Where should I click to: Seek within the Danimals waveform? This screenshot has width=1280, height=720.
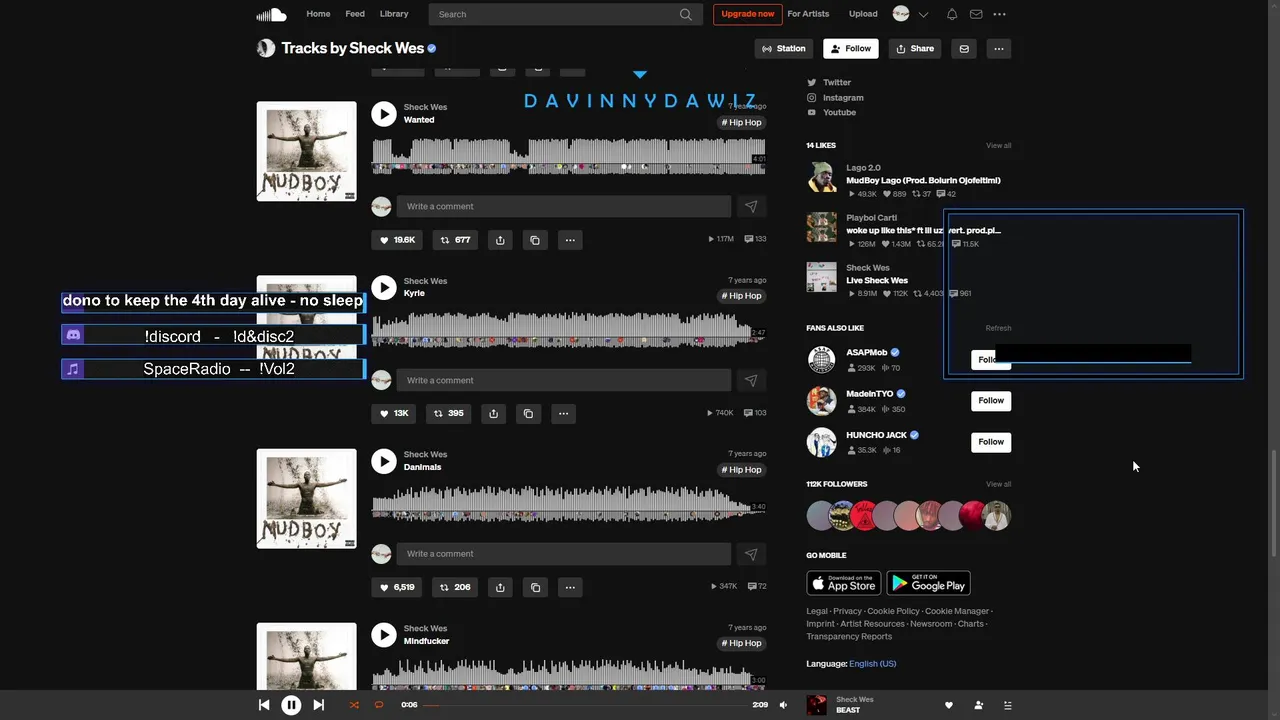[x=568, y=504]
